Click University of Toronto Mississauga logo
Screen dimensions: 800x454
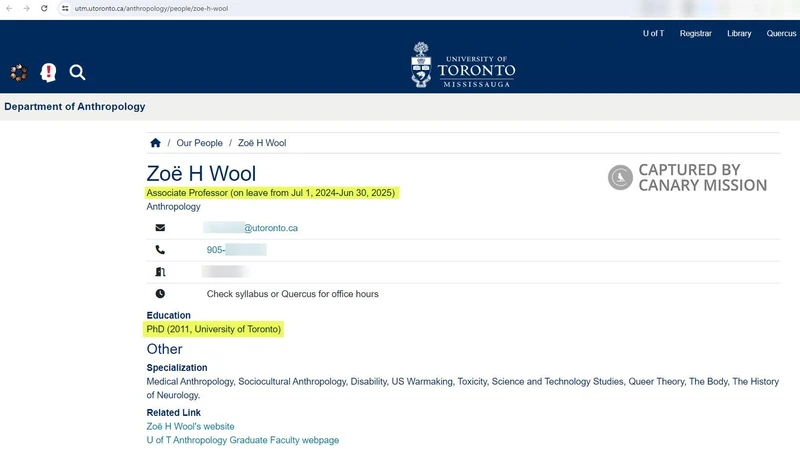(x=463, y=65)
